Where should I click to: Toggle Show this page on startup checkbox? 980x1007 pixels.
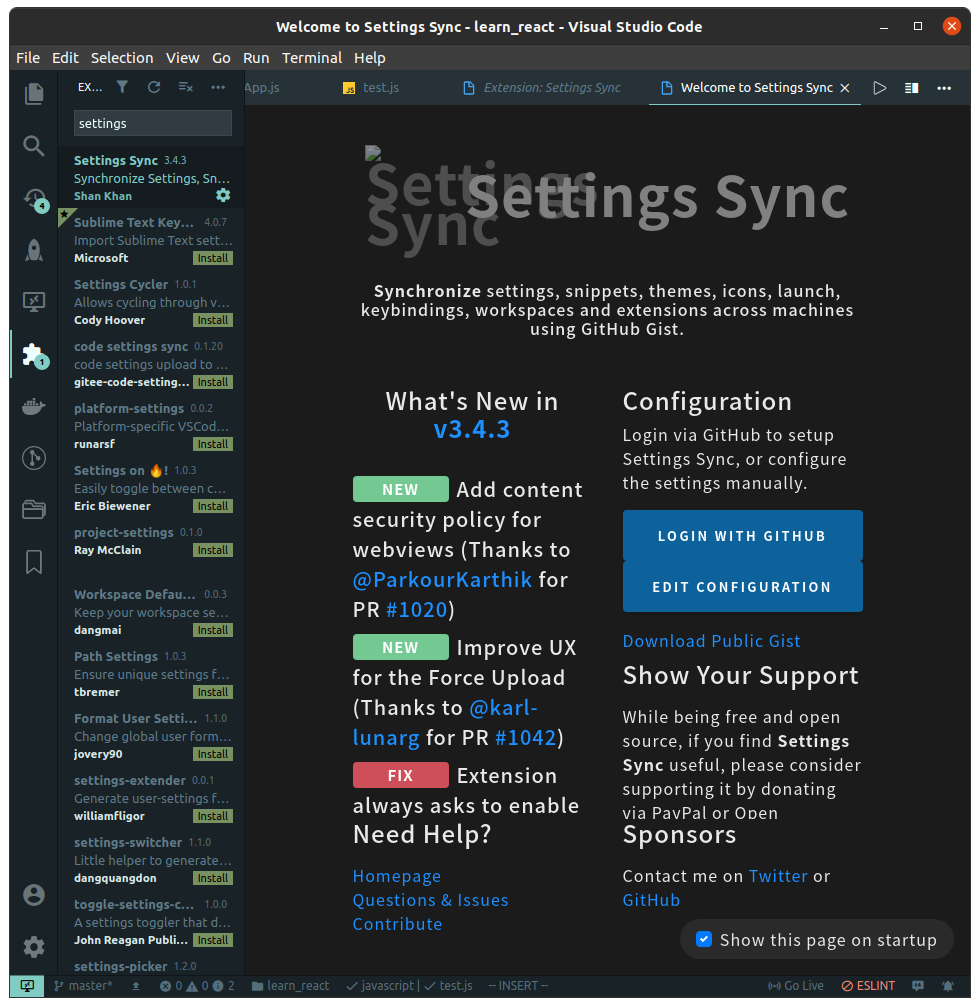click(x=704, y=939)
